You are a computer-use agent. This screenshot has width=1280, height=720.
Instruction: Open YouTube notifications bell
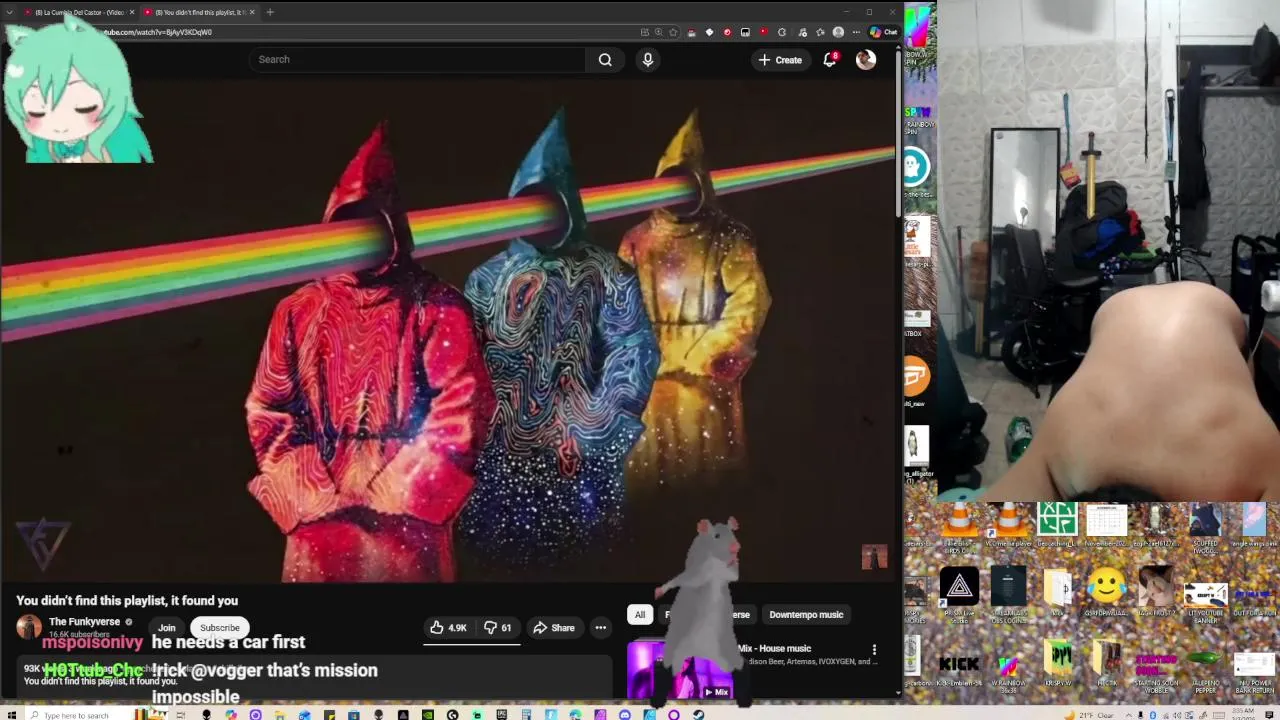(830, 60)
